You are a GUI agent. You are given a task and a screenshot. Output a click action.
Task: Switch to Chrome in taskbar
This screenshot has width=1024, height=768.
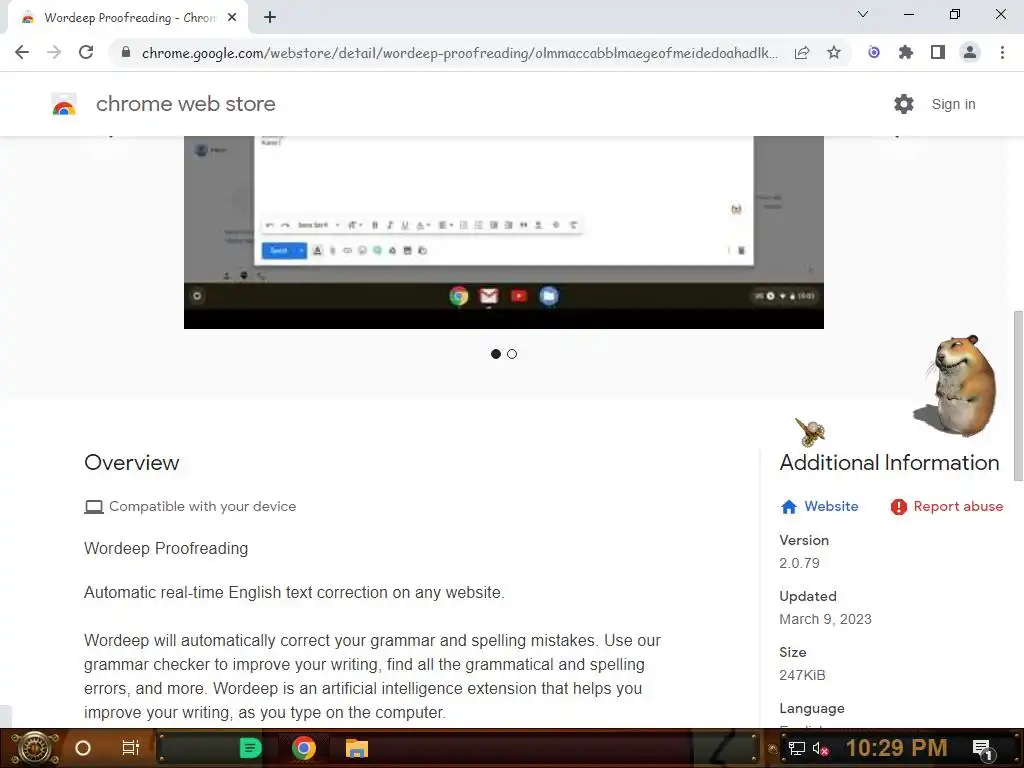[304, 748]
